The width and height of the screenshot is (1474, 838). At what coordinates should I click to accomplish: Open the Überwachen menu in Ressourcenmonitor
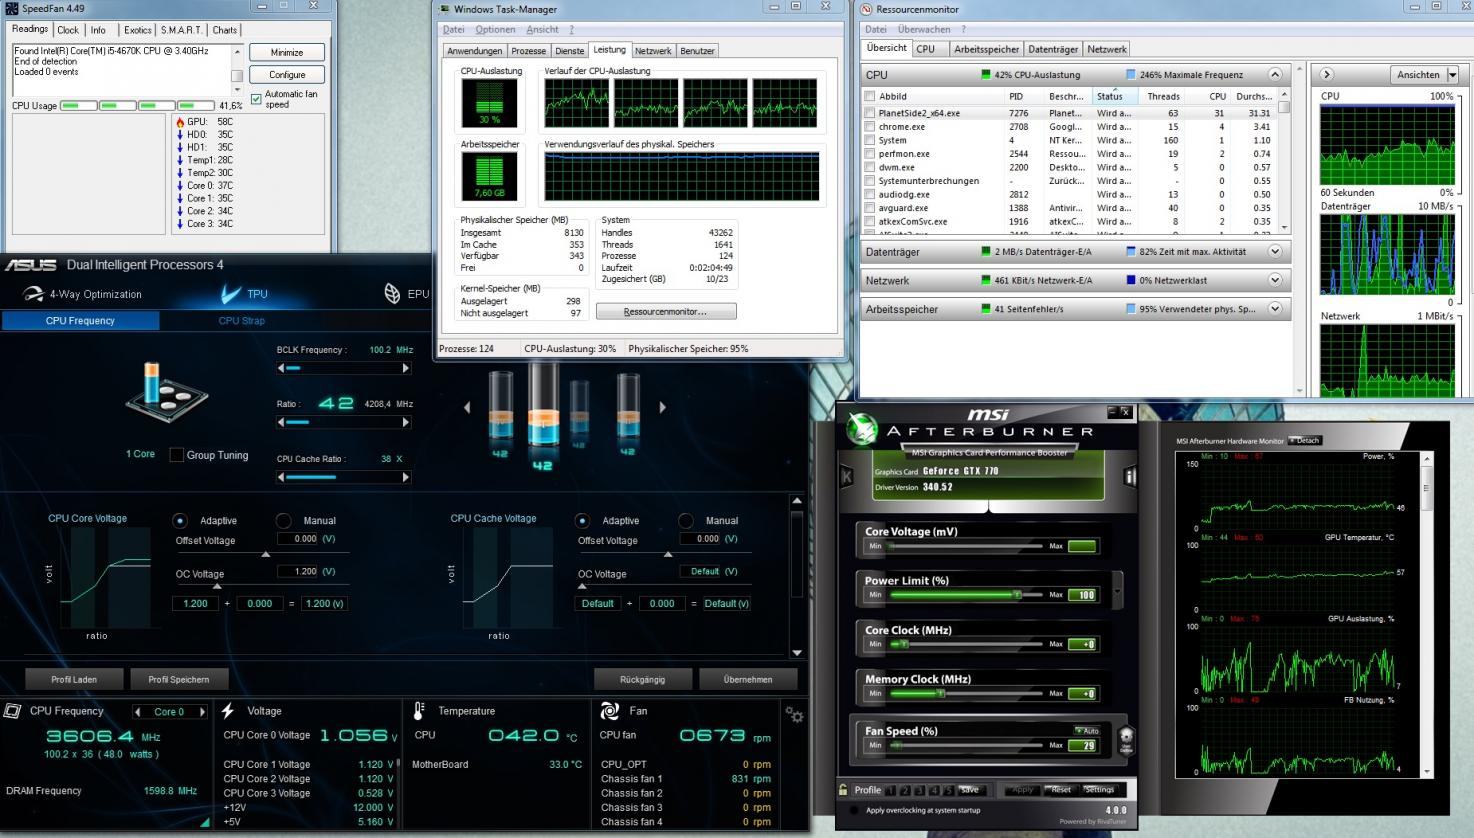[923, 29]
